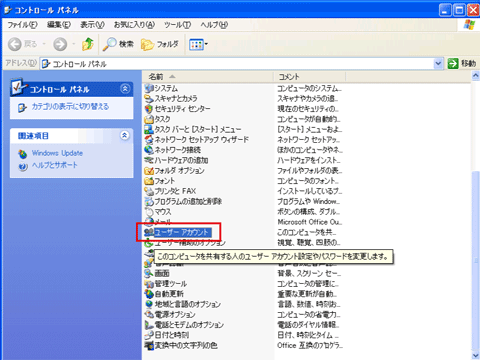
Task: Open the ツール(T) menu
Action: 177,25
